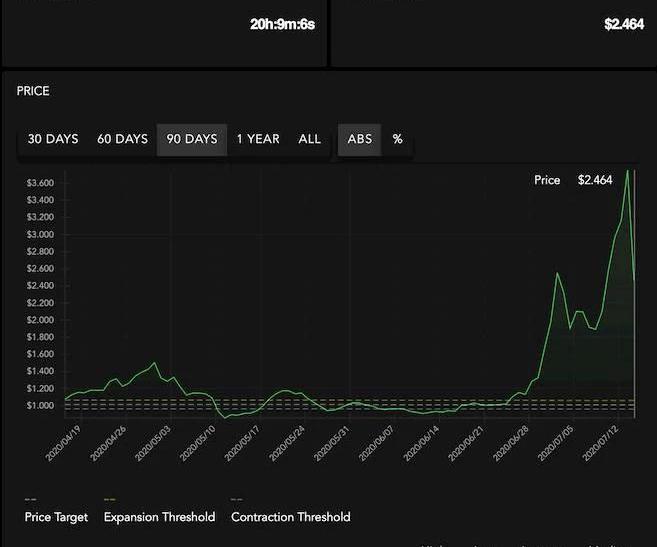Toggle ABS absolute value mode

[359, 139]
